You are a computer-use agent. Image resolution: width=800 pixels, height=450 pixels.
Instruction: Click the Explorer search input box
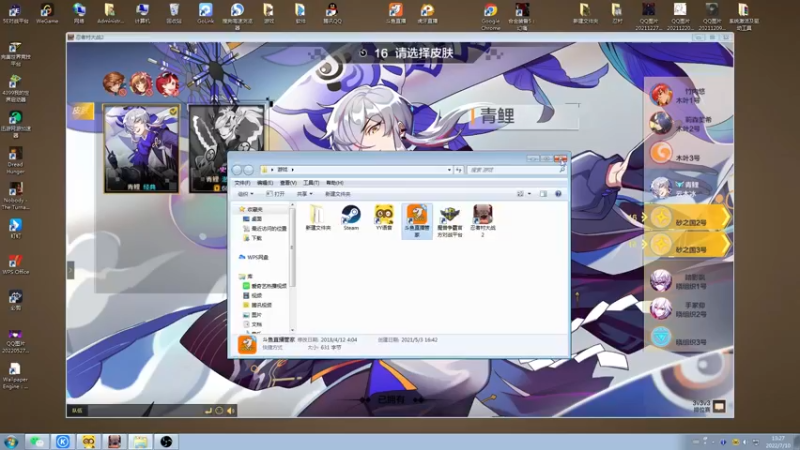pos(513,170)
